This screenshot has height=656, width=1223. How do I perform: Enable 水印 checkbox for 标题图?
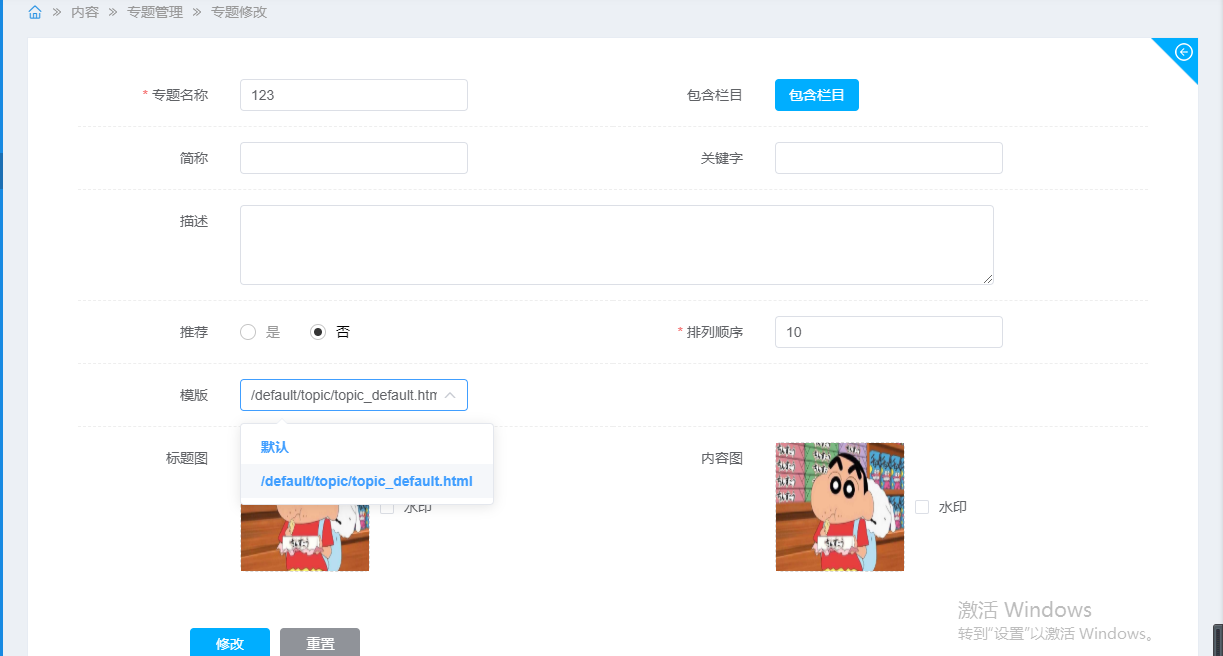pos(387,507)
